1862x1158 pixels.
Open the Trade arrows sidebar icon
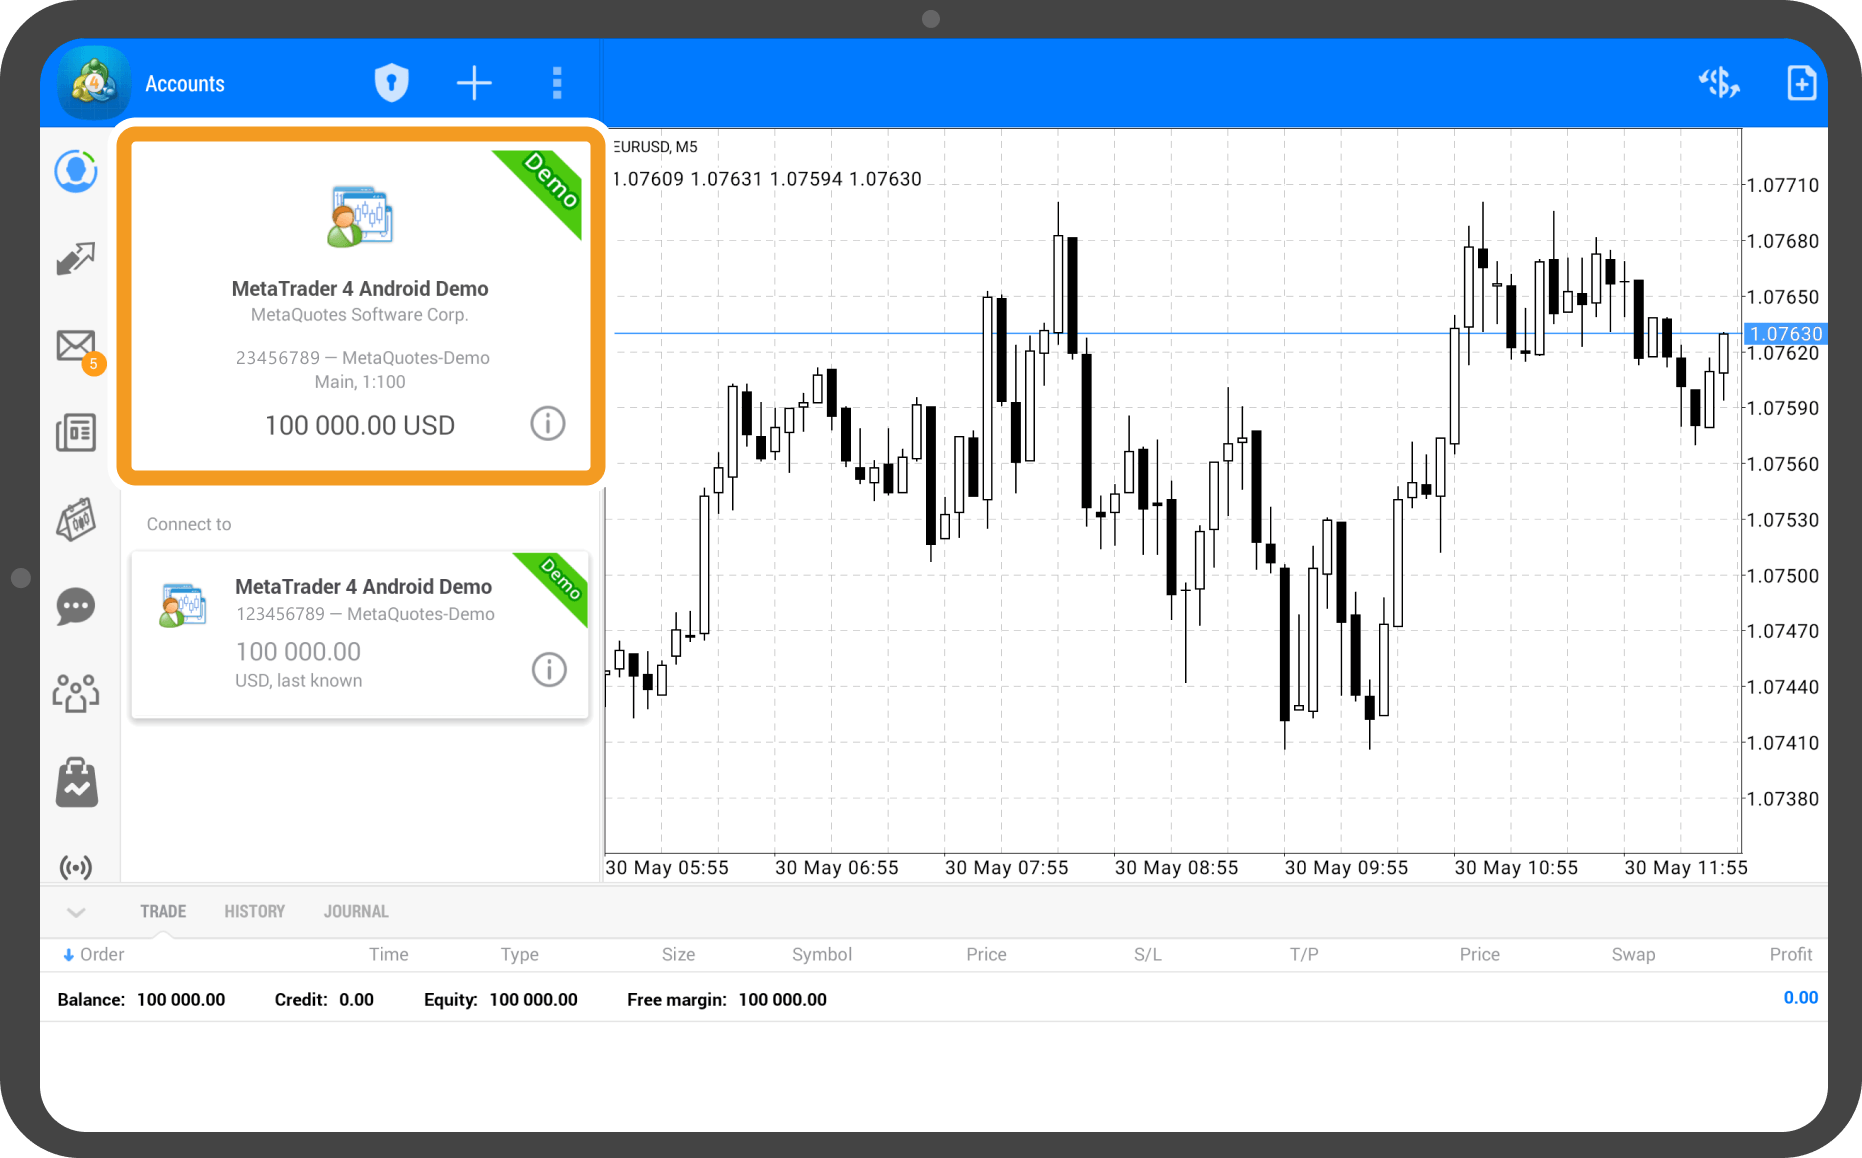coord(76,259)
